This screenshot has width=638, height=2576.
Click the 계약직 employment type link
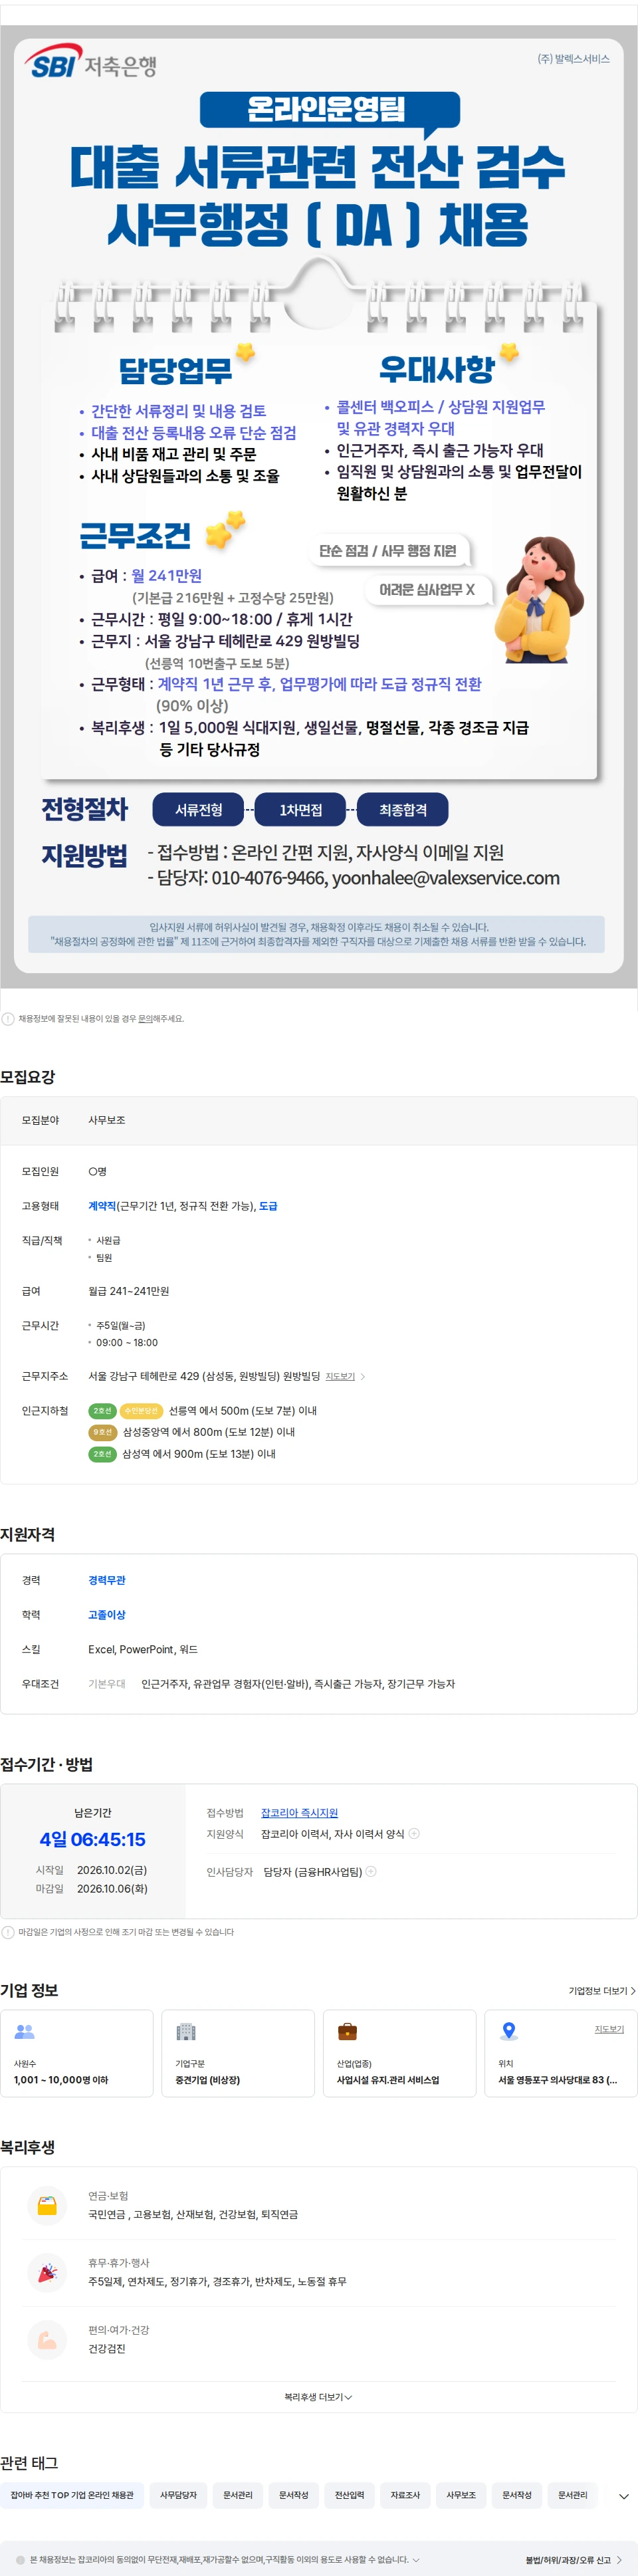(102, 1206)
